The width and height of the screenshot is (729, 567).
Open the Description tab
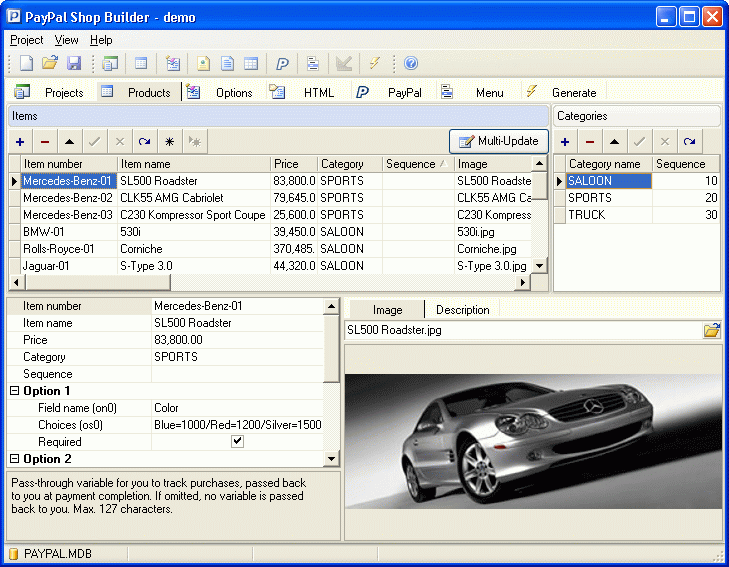pos(462,310)
